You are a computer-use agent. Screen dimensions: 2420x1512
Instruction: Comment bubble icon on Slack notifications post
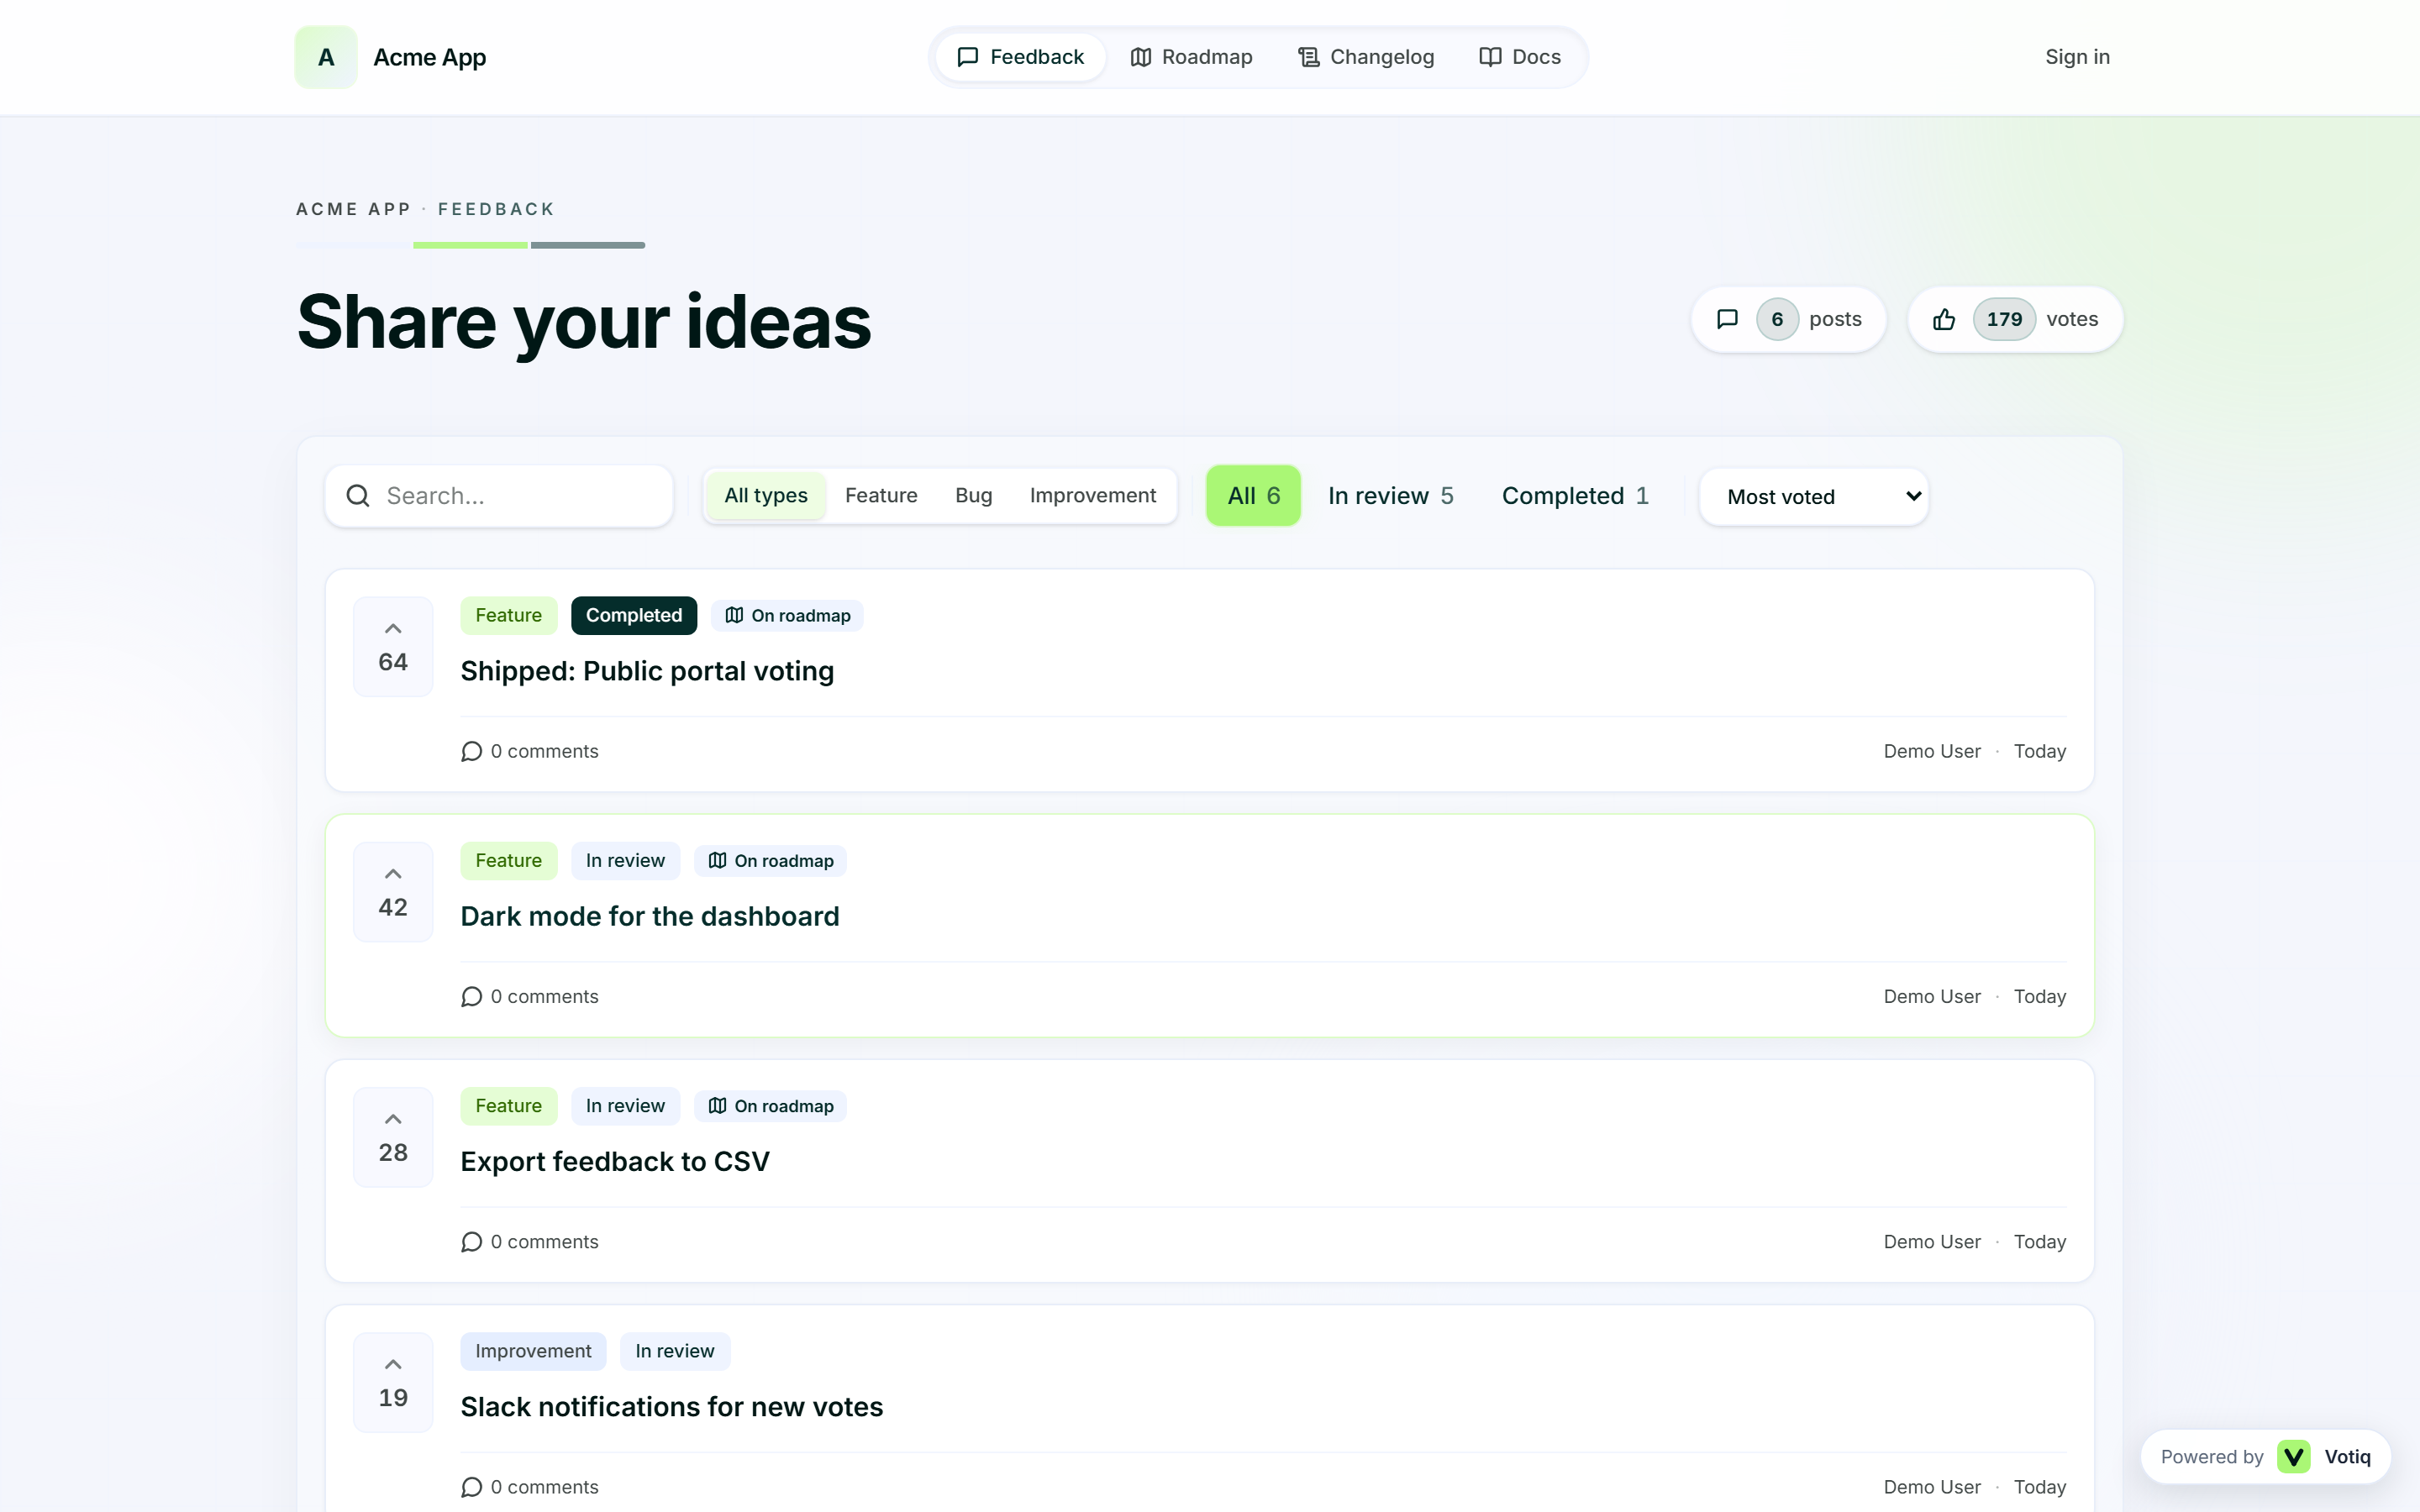coord(472,1486)
